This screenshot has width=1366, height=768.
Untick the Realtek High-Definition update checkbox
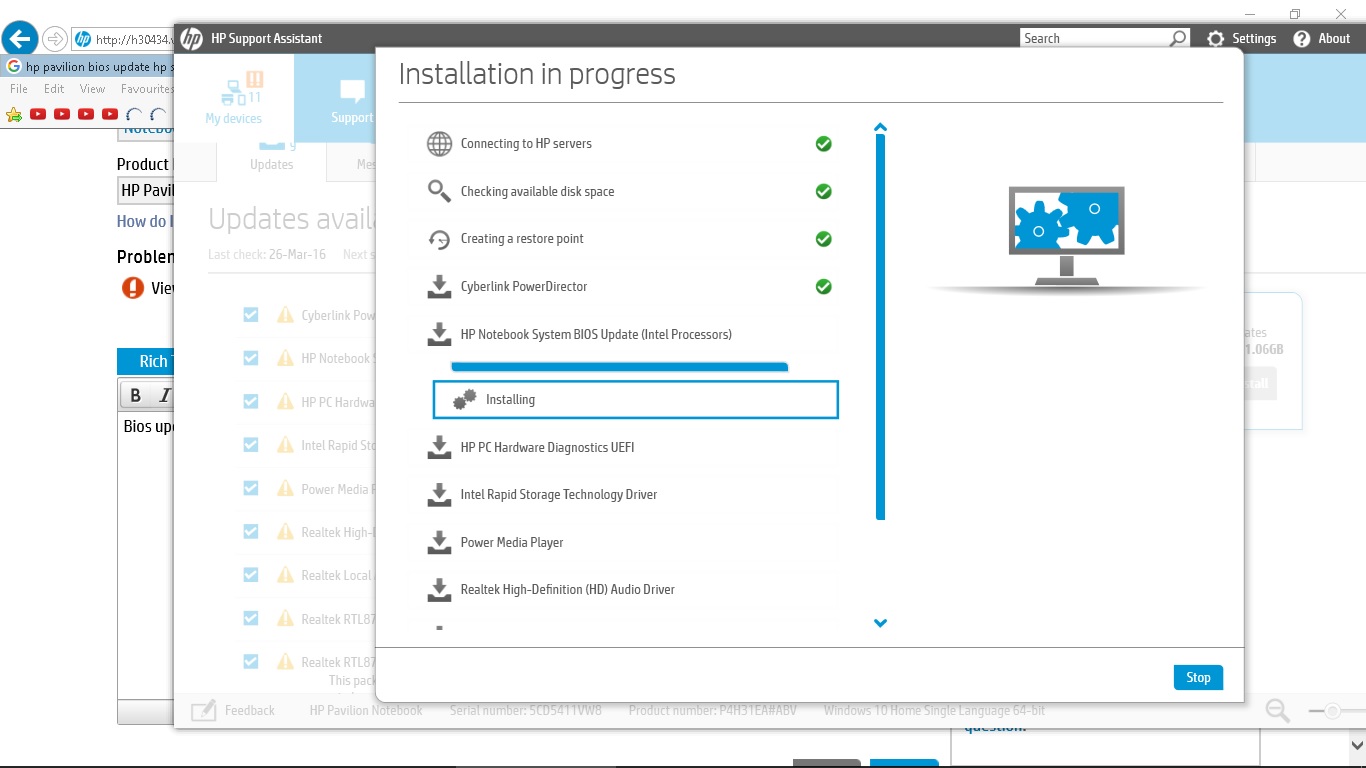click(251, 532)
